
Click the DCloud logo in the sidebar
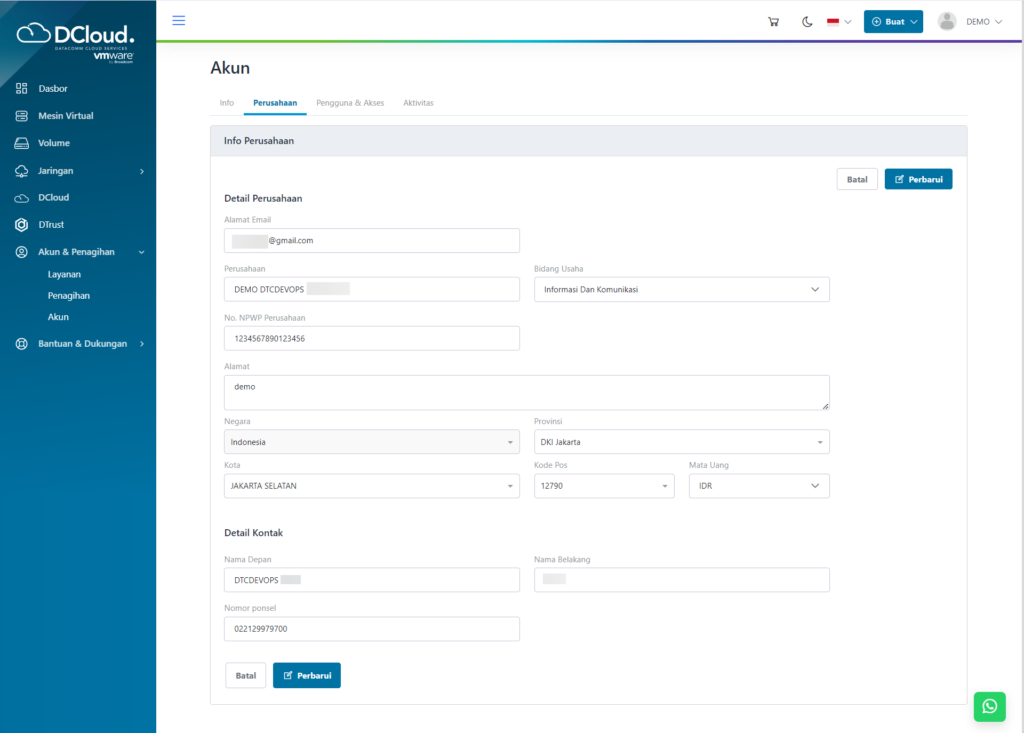75,42
